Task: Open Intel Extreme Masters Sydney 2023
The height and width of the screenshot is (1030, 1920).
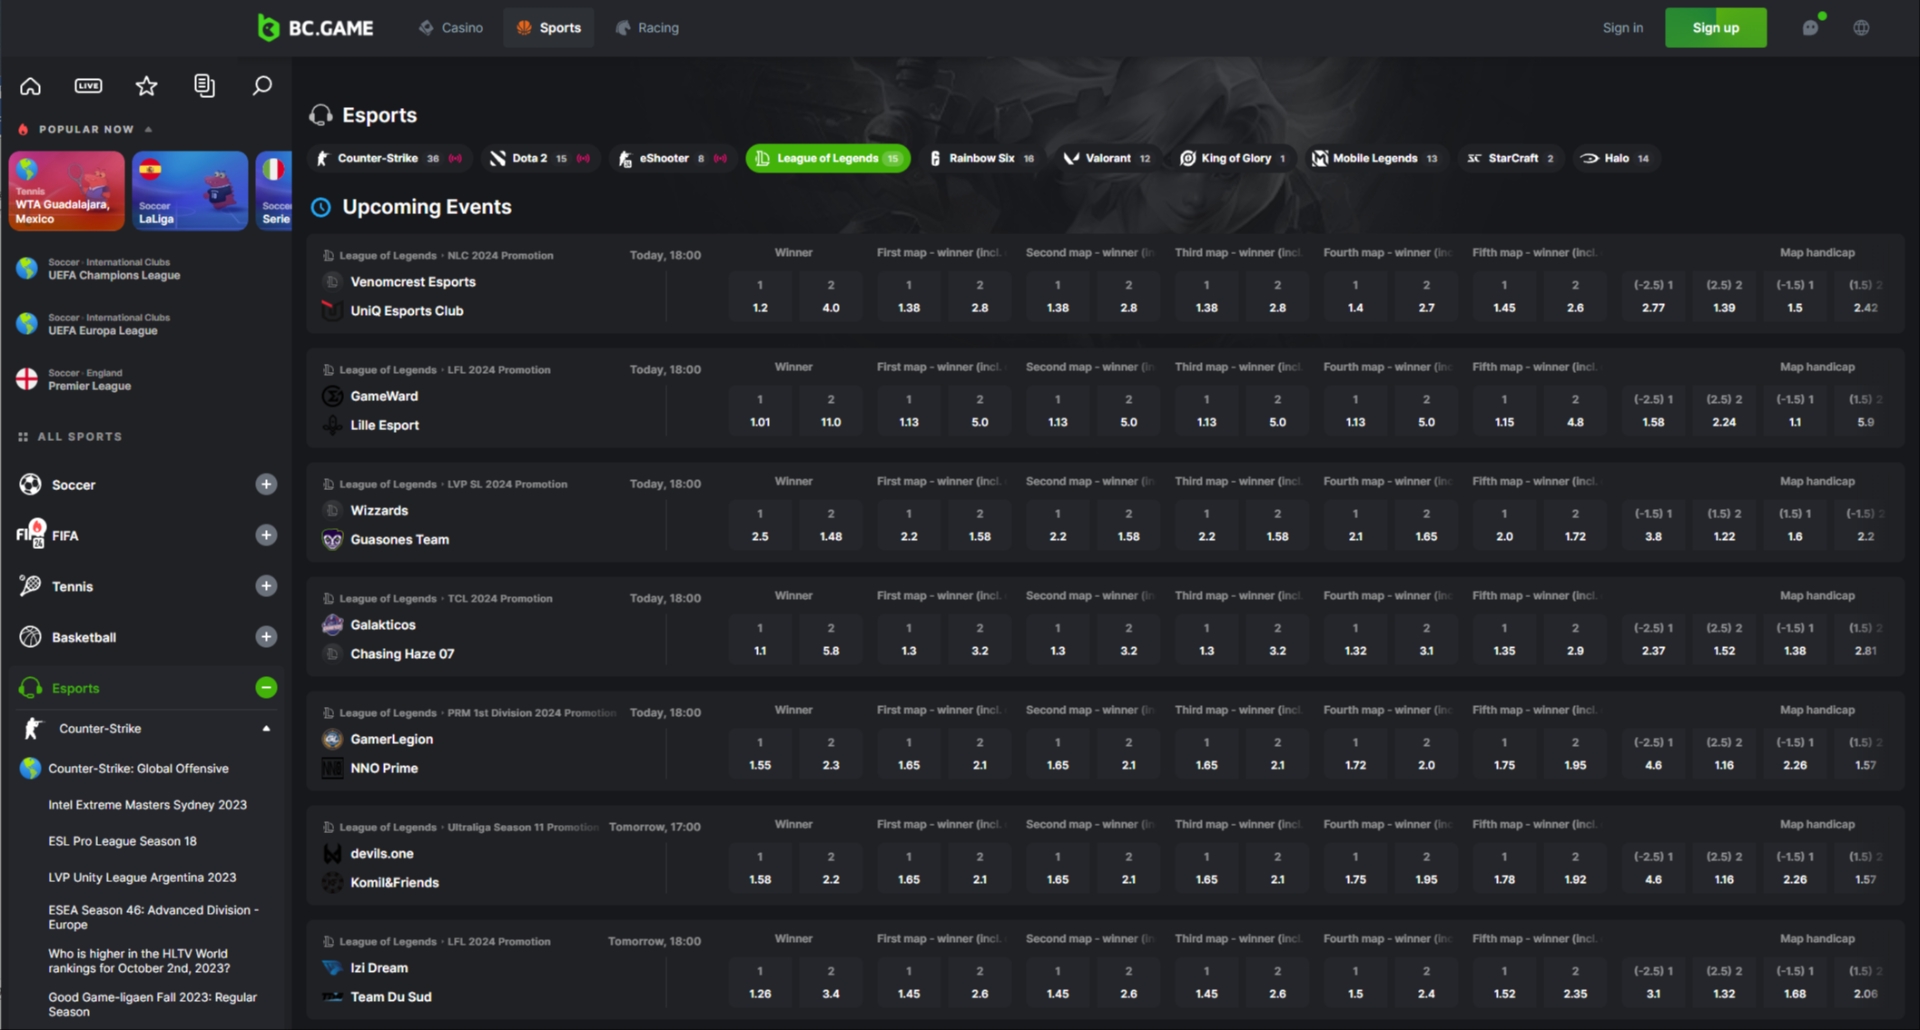Action: pos(148,805)
